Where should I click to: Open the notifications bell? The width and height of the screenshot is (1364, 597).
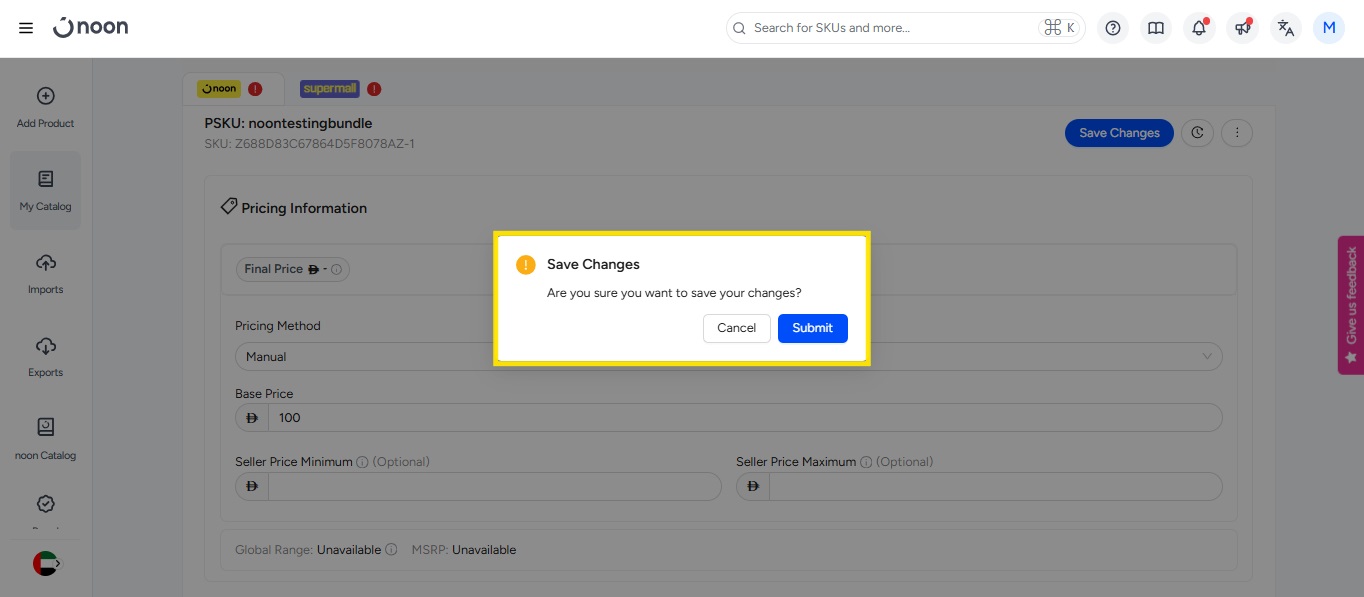point(1199,28)
